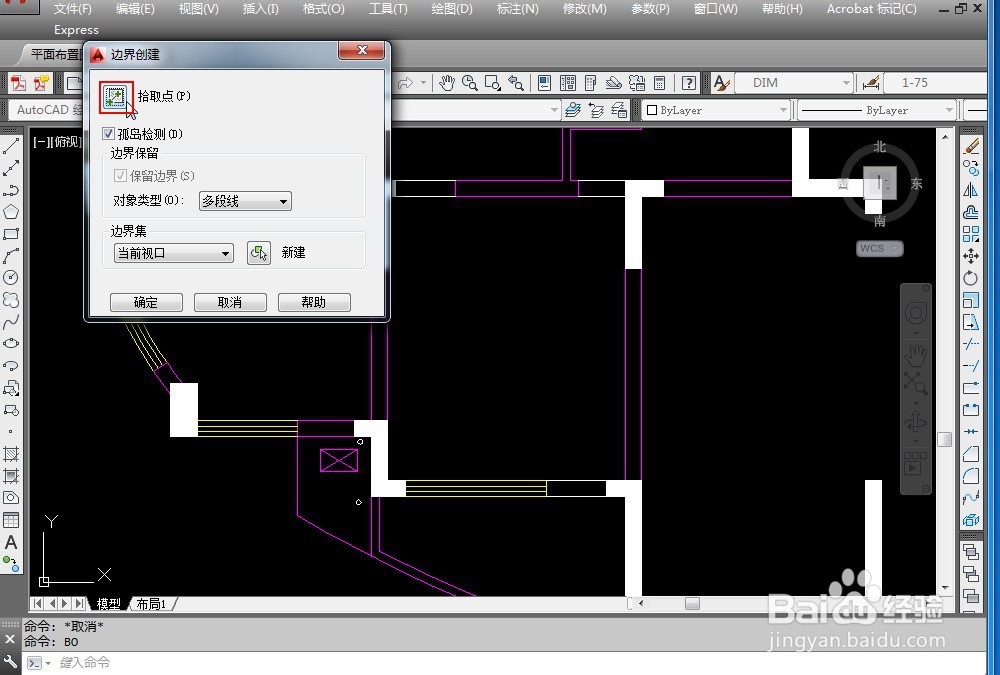Select the Trim tool in right toolbar
Screen dimensions: 1000x675
pyautogui.click(x=971, y=344)
